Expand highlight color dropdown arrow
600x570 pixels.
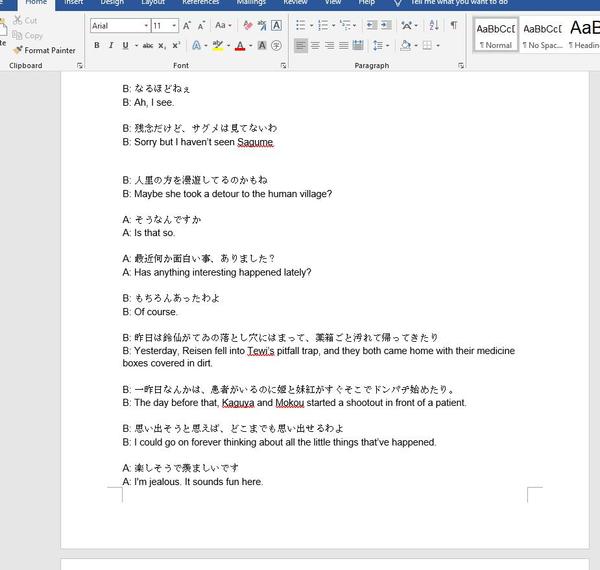coord(228,46)
